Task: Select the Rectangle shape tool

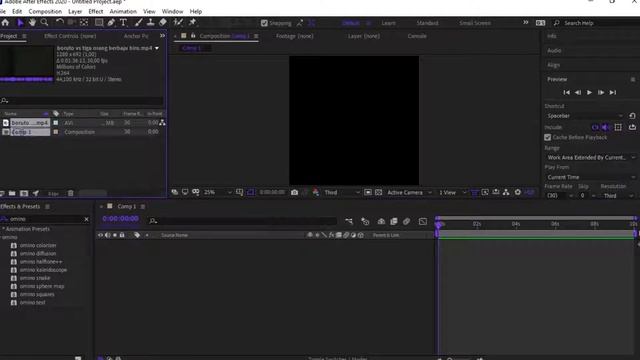Action: (x=99, y=22)
